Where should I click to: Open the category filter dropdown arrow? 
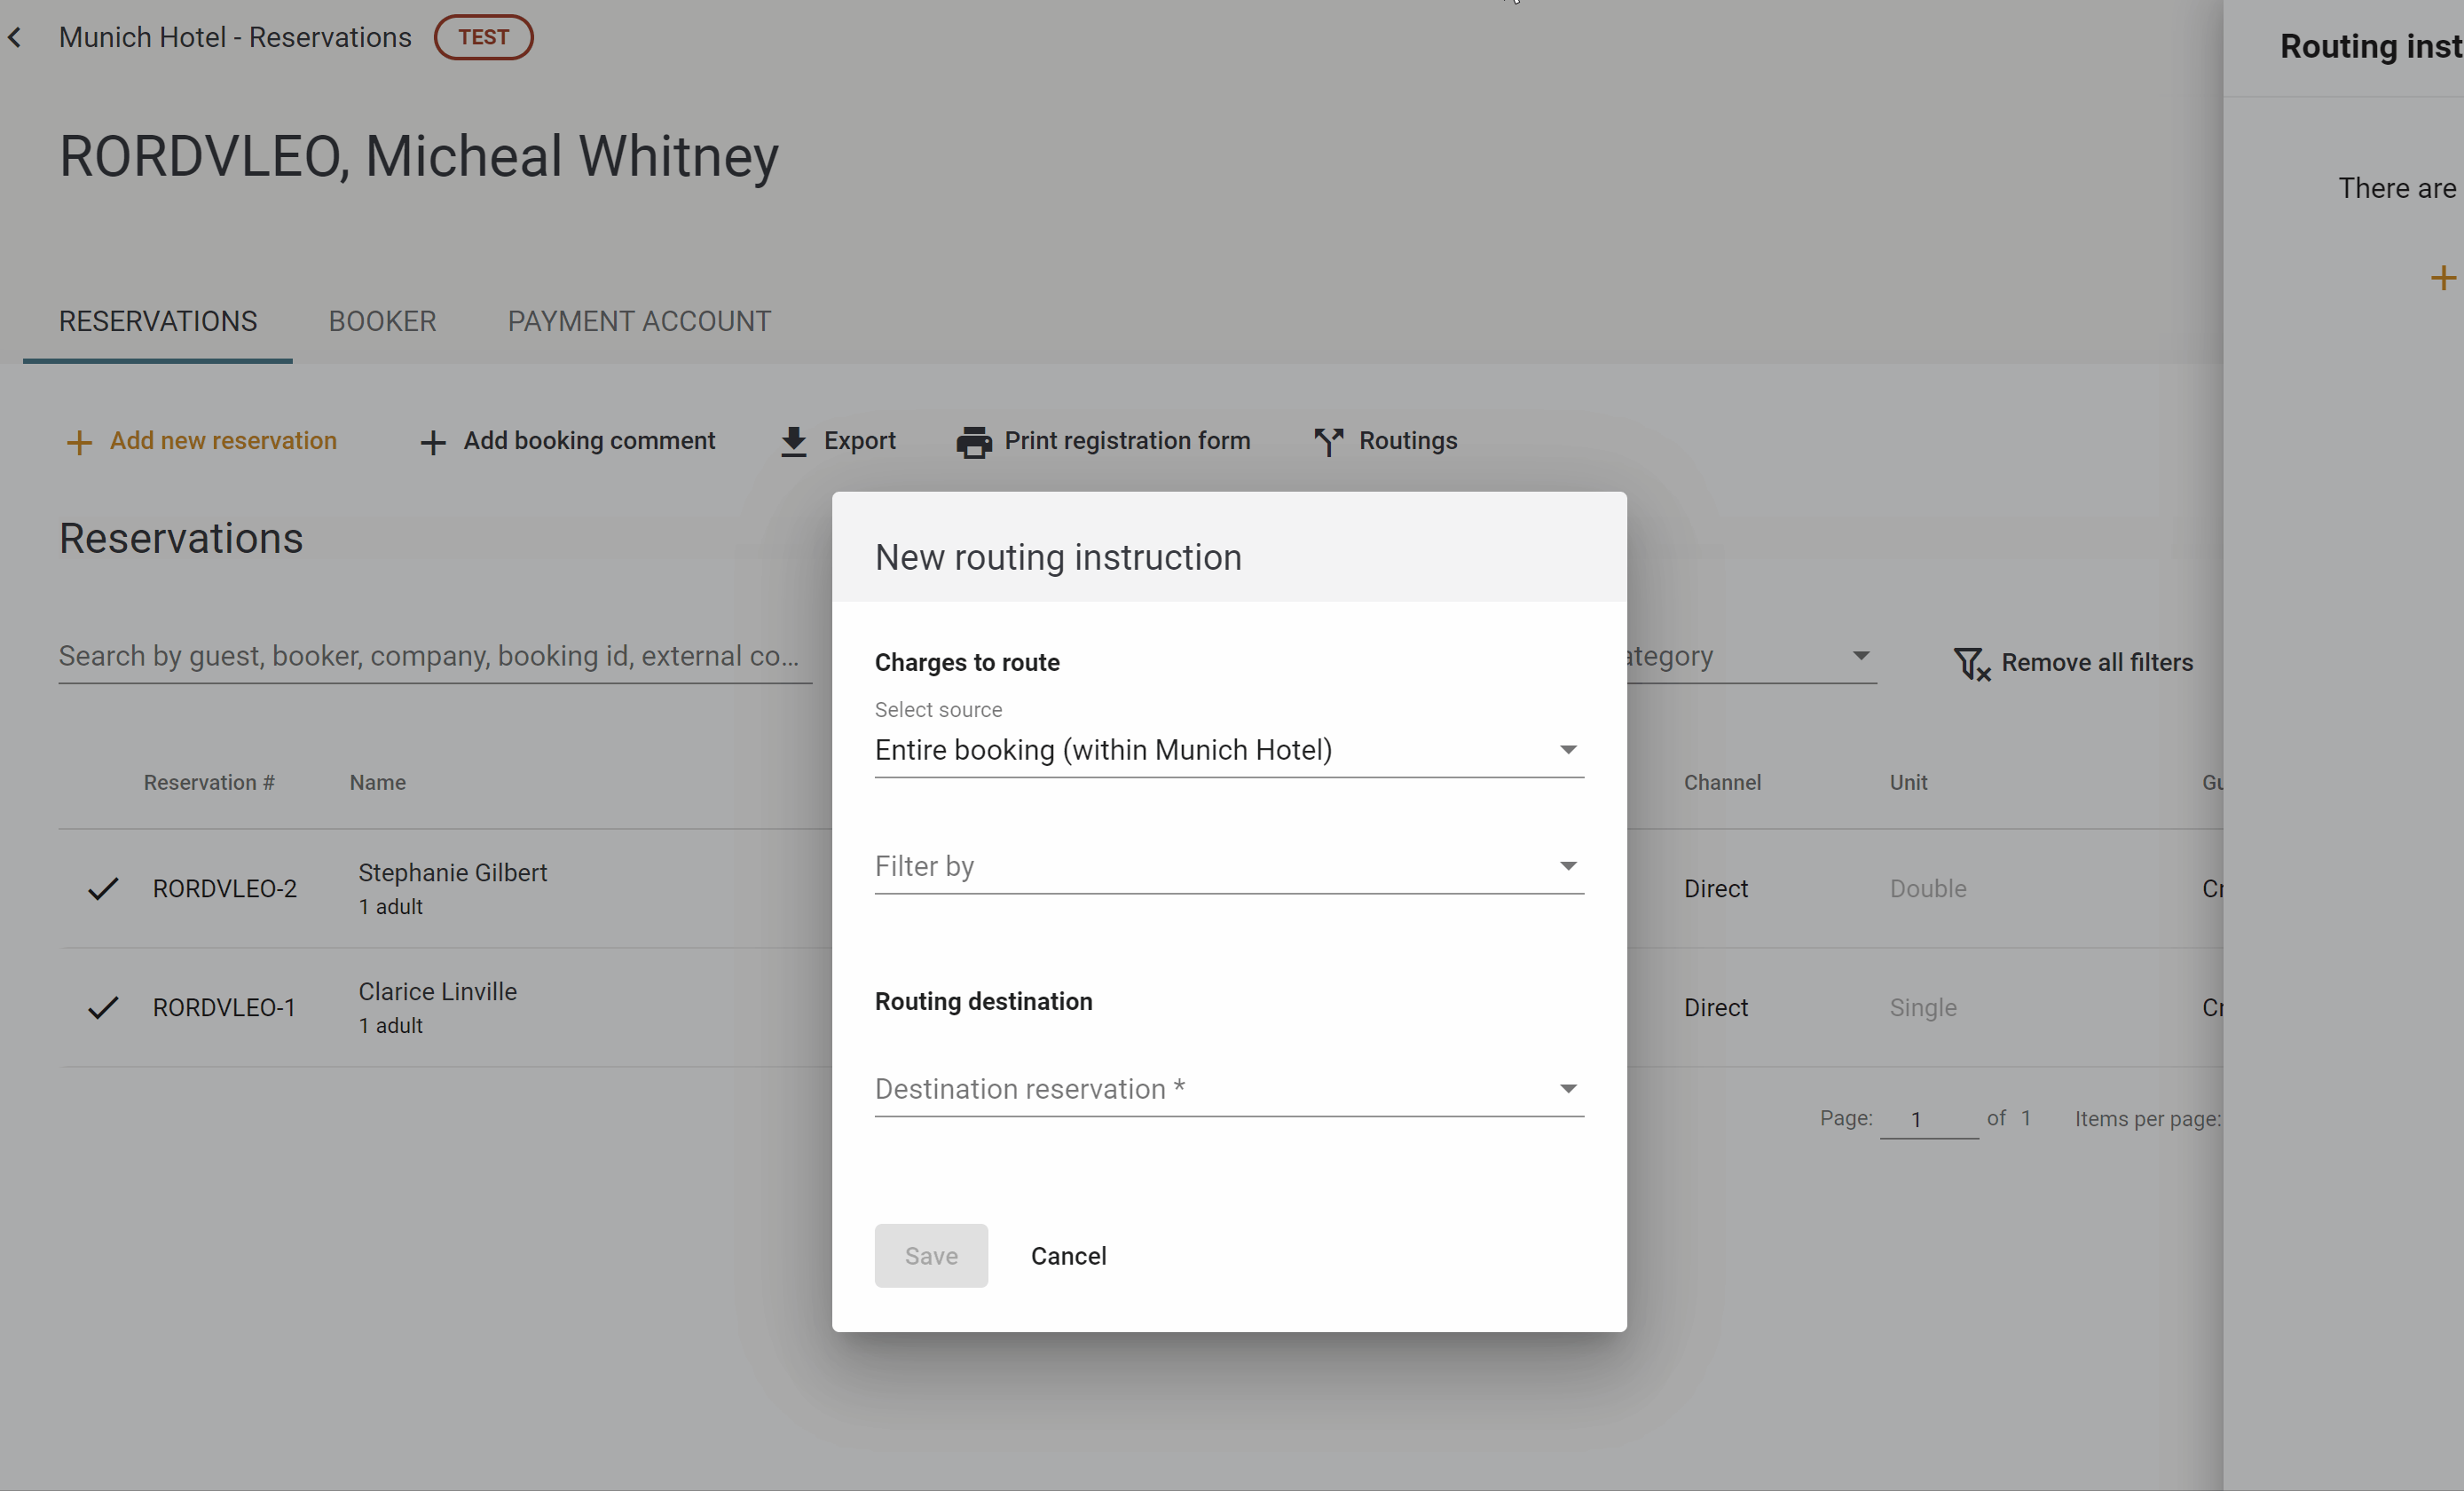1860,656
